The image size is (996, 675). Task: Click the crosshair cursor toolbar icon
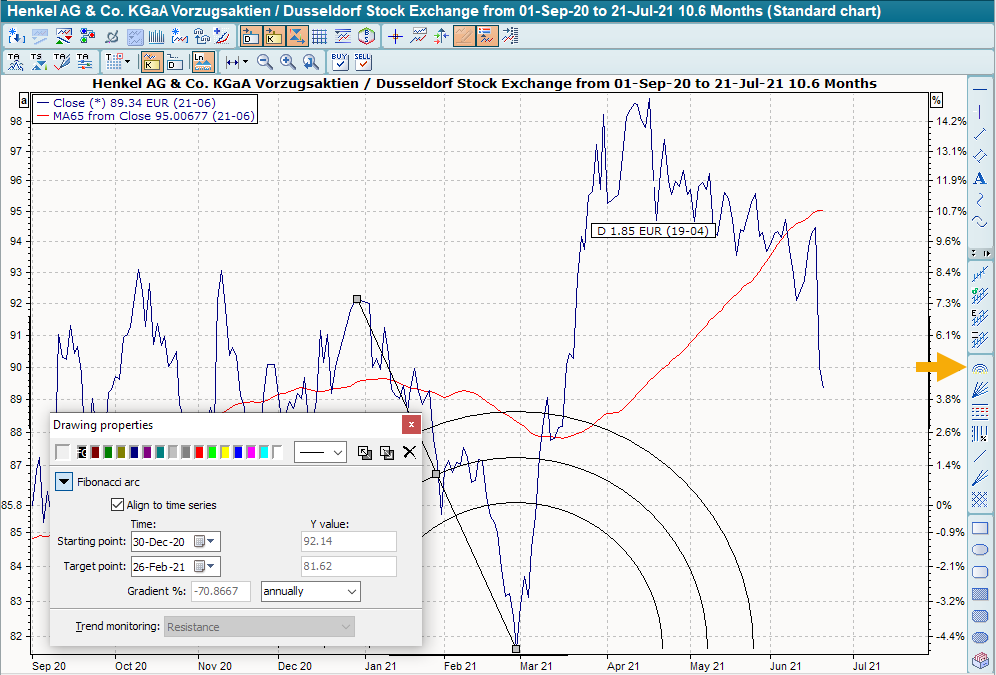tap(395, 37)
